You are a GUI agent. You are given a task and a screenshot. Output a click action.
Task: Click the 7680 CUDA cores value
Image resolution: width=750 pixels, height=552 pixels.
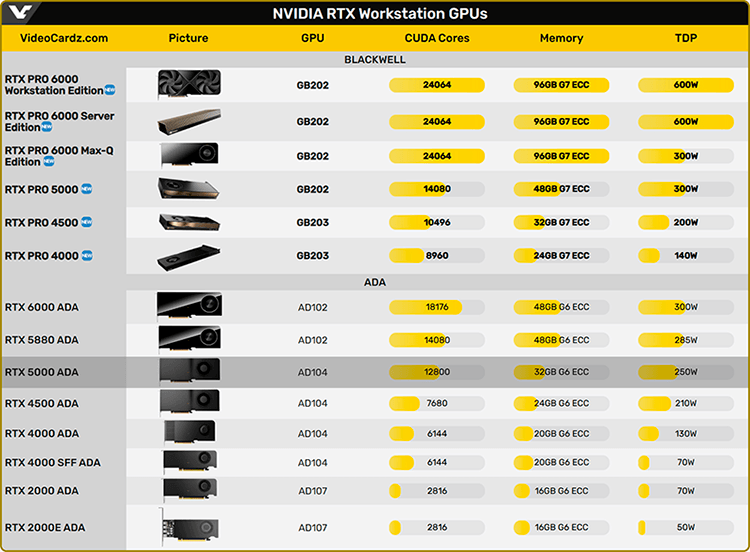pyautogui.click(x=437, y=403)
